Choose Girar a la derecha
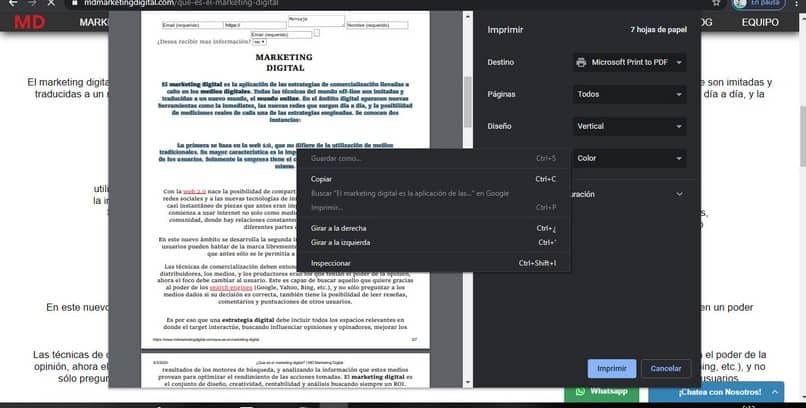This screenshot has height=408, width=806. (x=433, y=228)
